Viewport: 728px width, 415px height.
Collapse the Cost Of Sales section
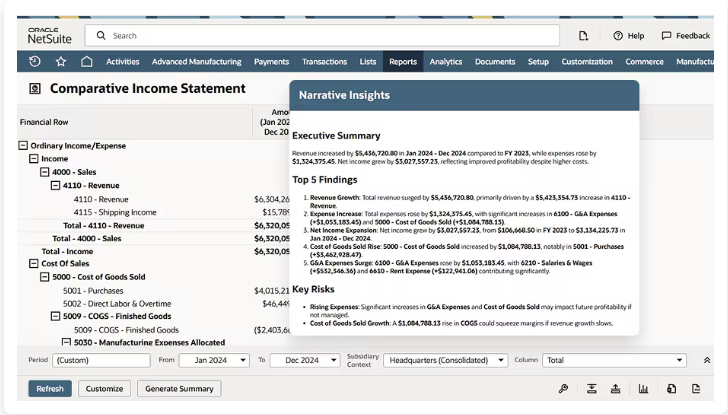coord(34,264)
